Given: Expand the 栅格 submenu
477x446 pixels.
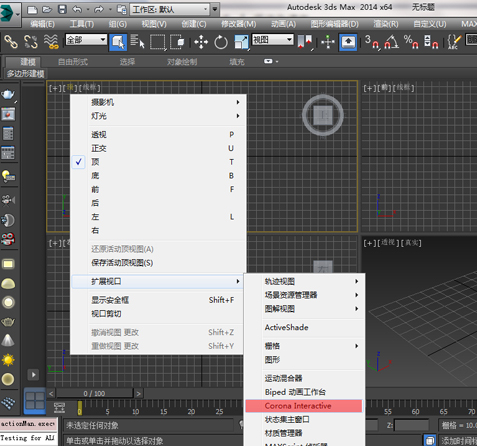Looking at the screenshot, I should click(x=305, y=346).
